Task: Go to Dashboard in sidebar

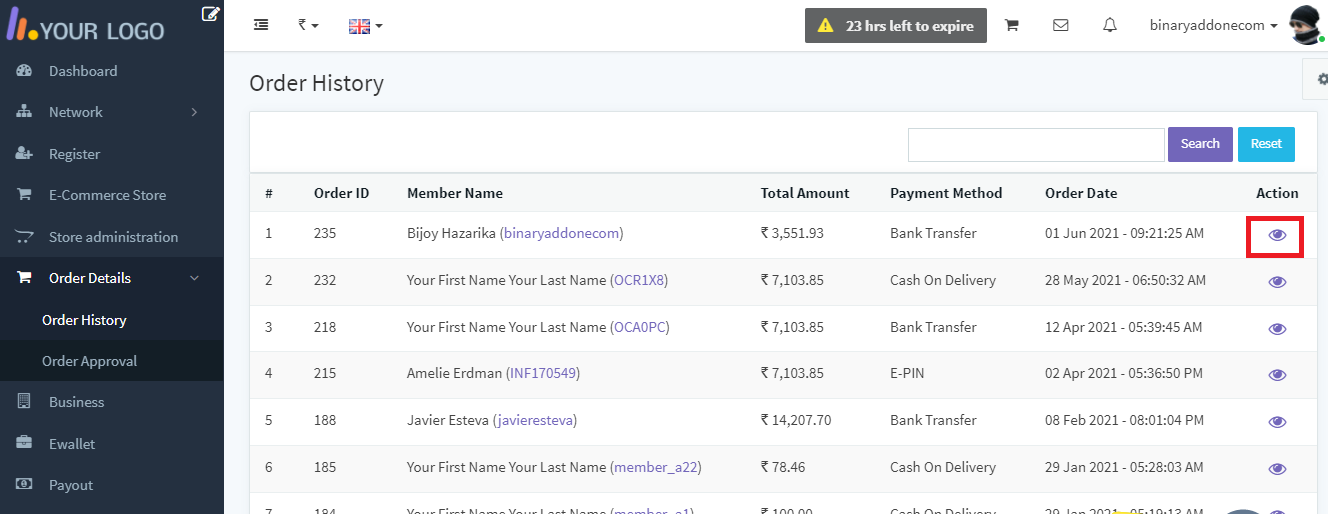Action: 83,71
